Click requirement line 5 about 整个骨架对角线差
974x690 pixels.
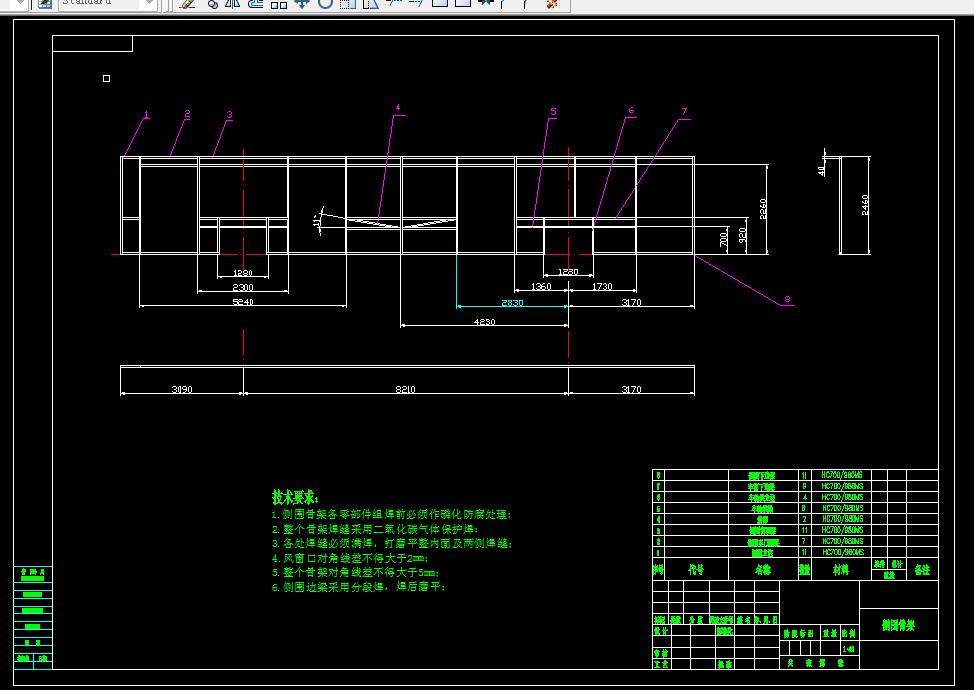[356, 573]
